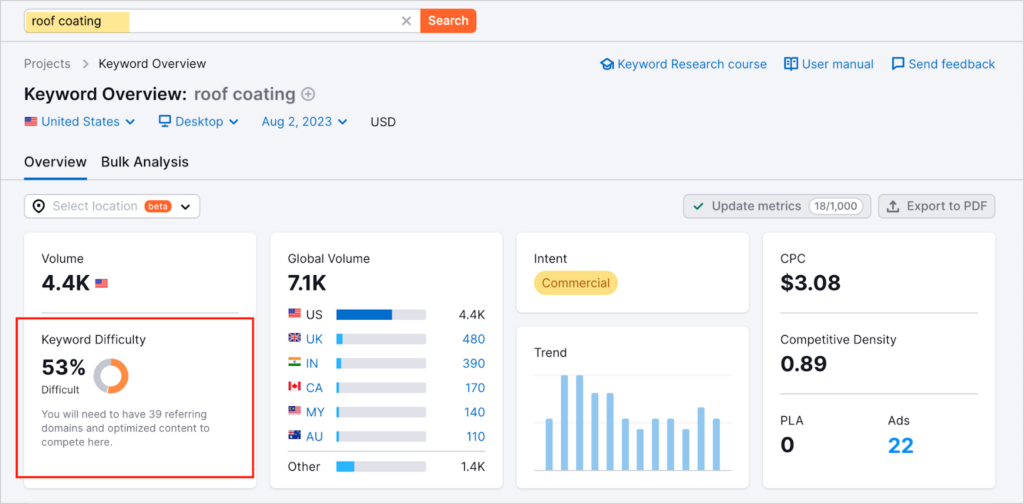Click the Keyword Difficulty donut chart
Viewport: 1024px width, 504px height.
[111, 376]
